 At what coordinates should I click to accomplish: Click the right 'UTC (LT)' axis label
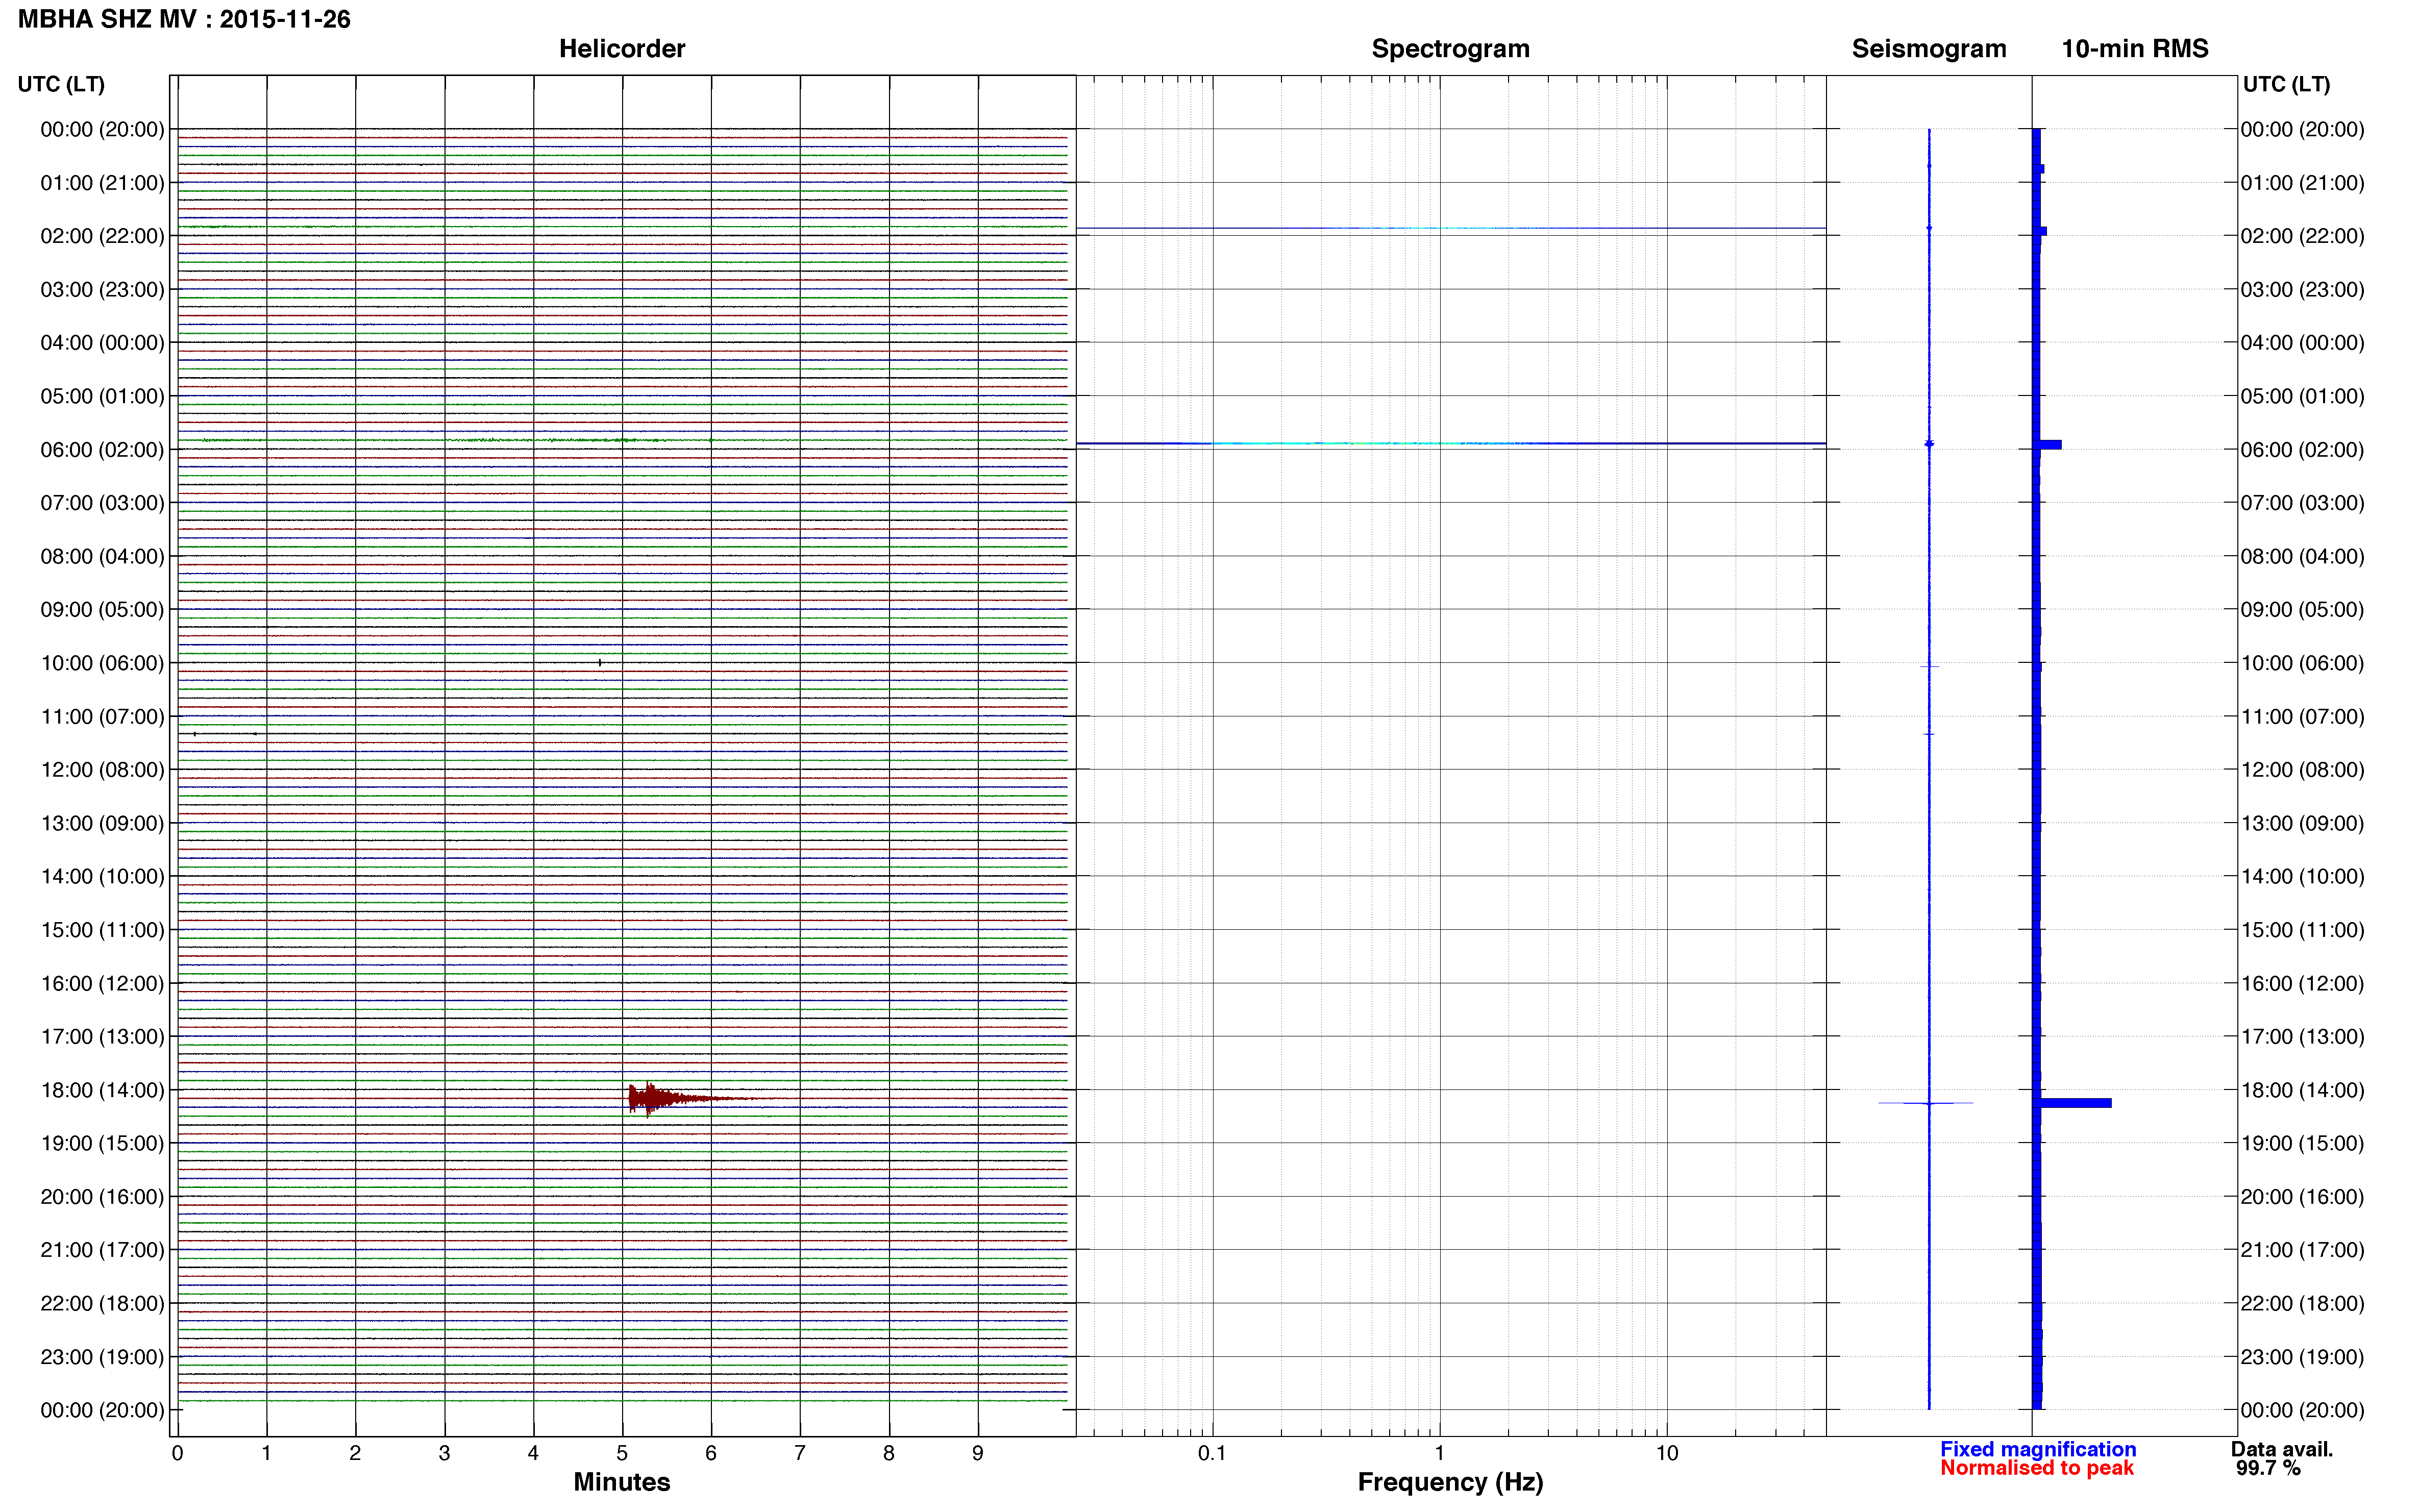coord(2286,84)
